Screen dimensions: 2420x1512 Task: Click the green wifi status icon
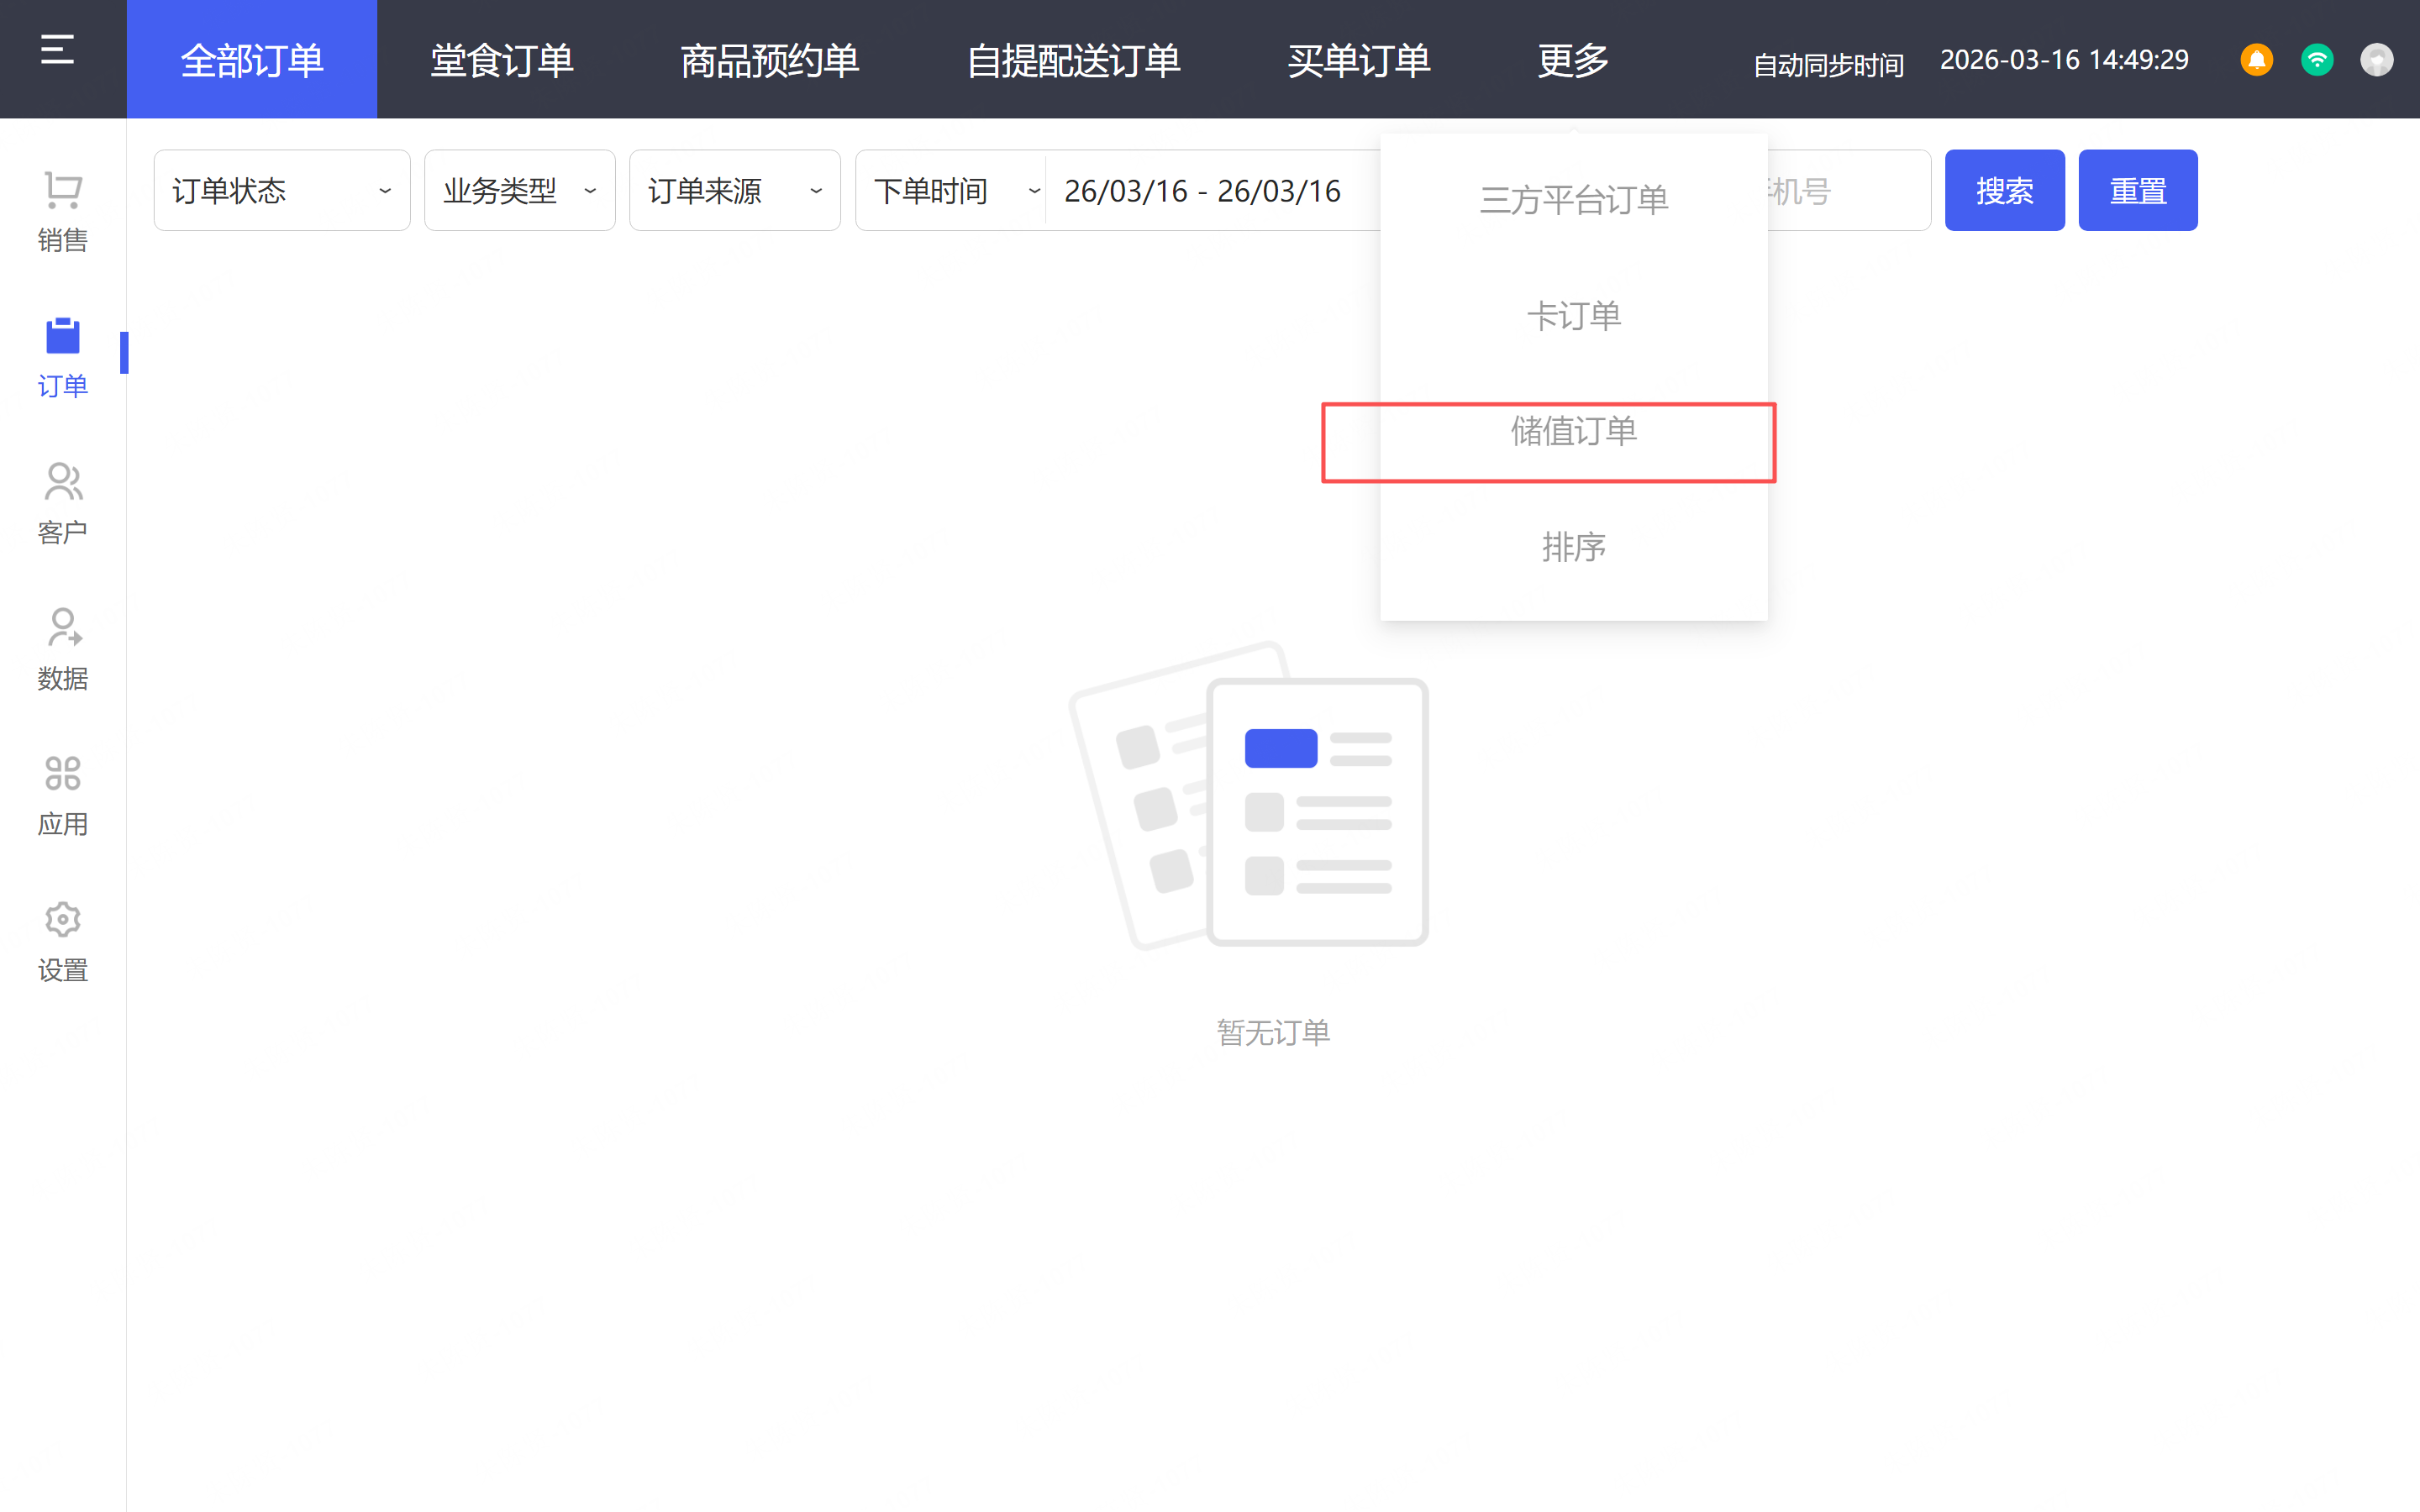click(x=2316, y=60)
